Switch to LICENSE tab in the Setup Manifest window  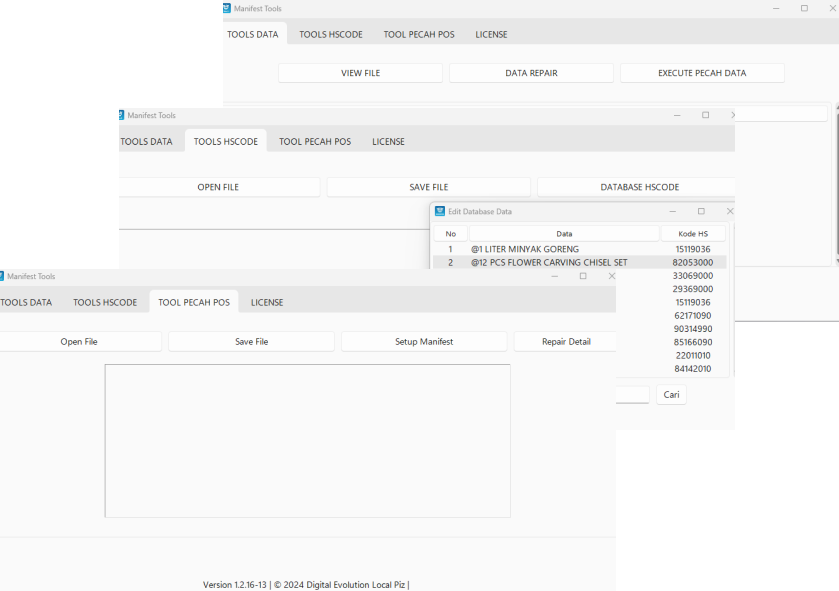[x=267, y=302]
